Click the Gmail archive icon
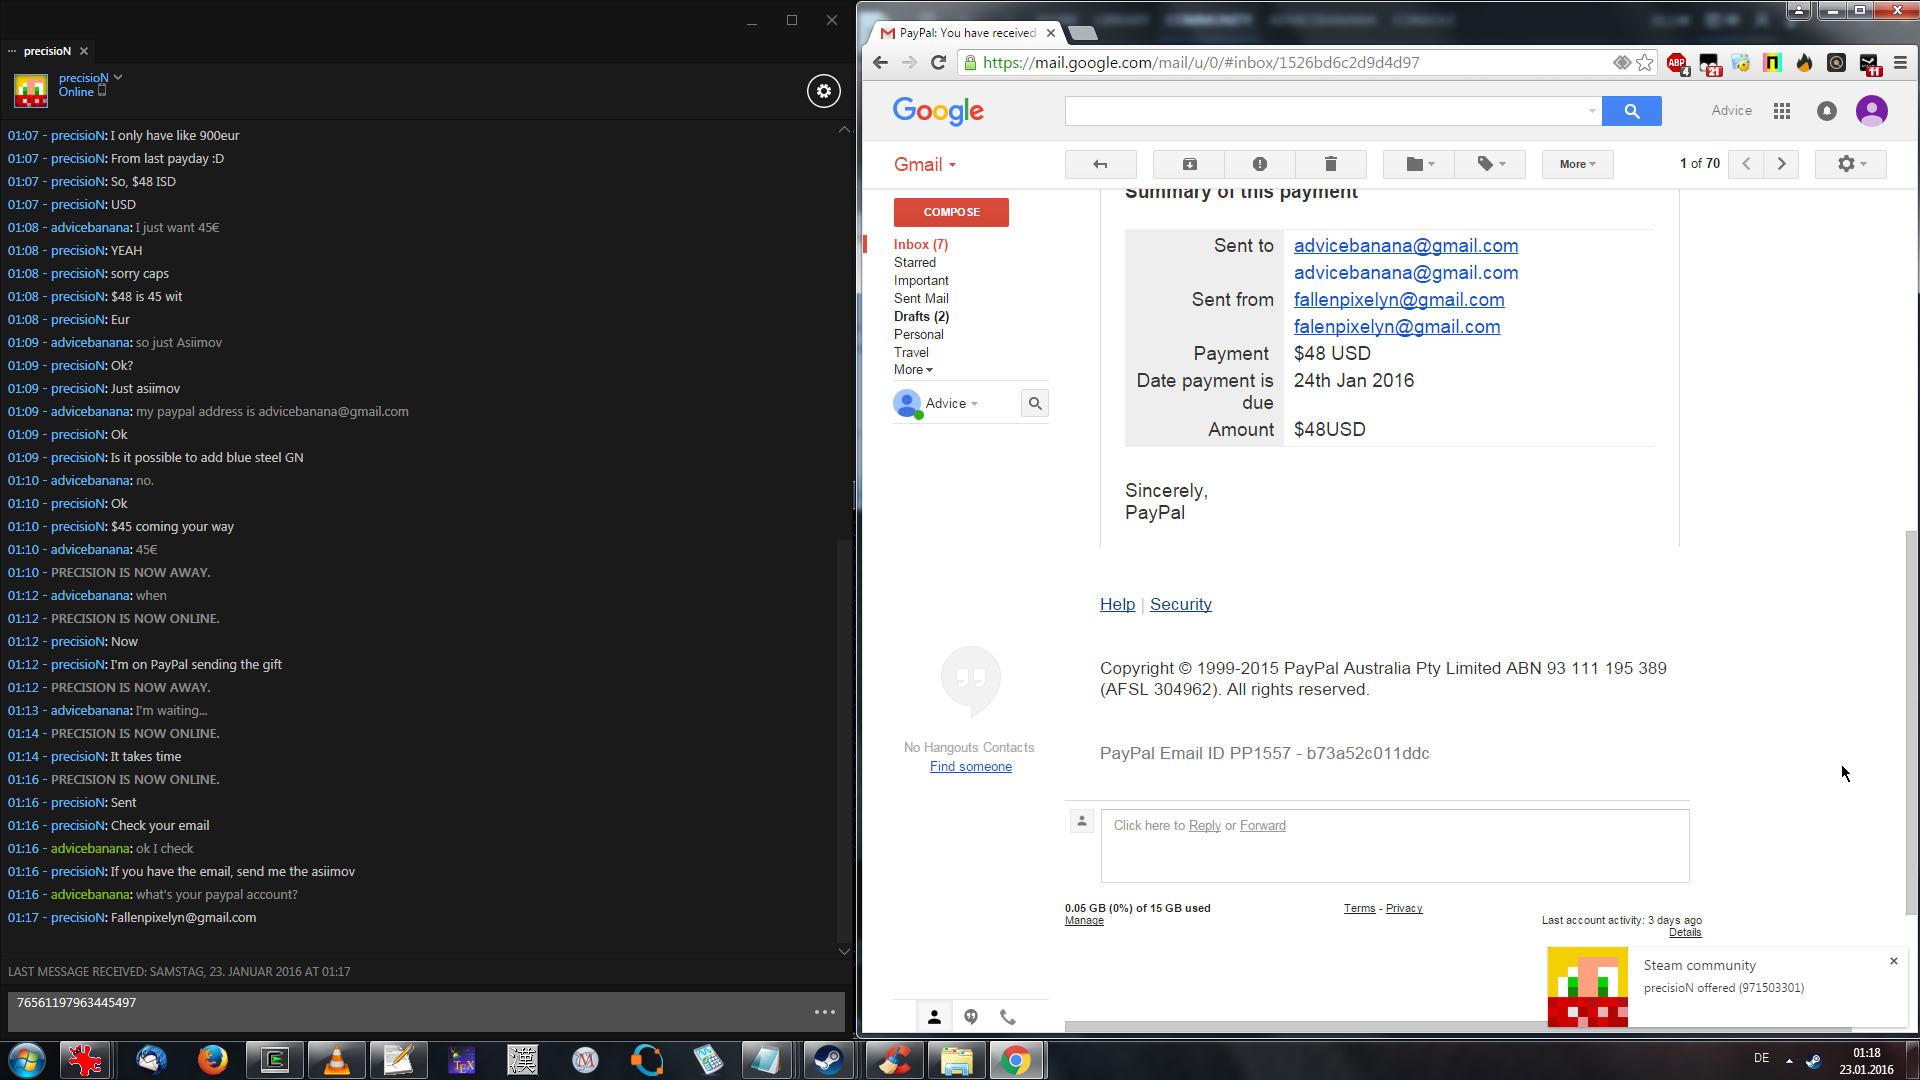Screen dimensions: 1920x1080 (x=1189, y=164)
